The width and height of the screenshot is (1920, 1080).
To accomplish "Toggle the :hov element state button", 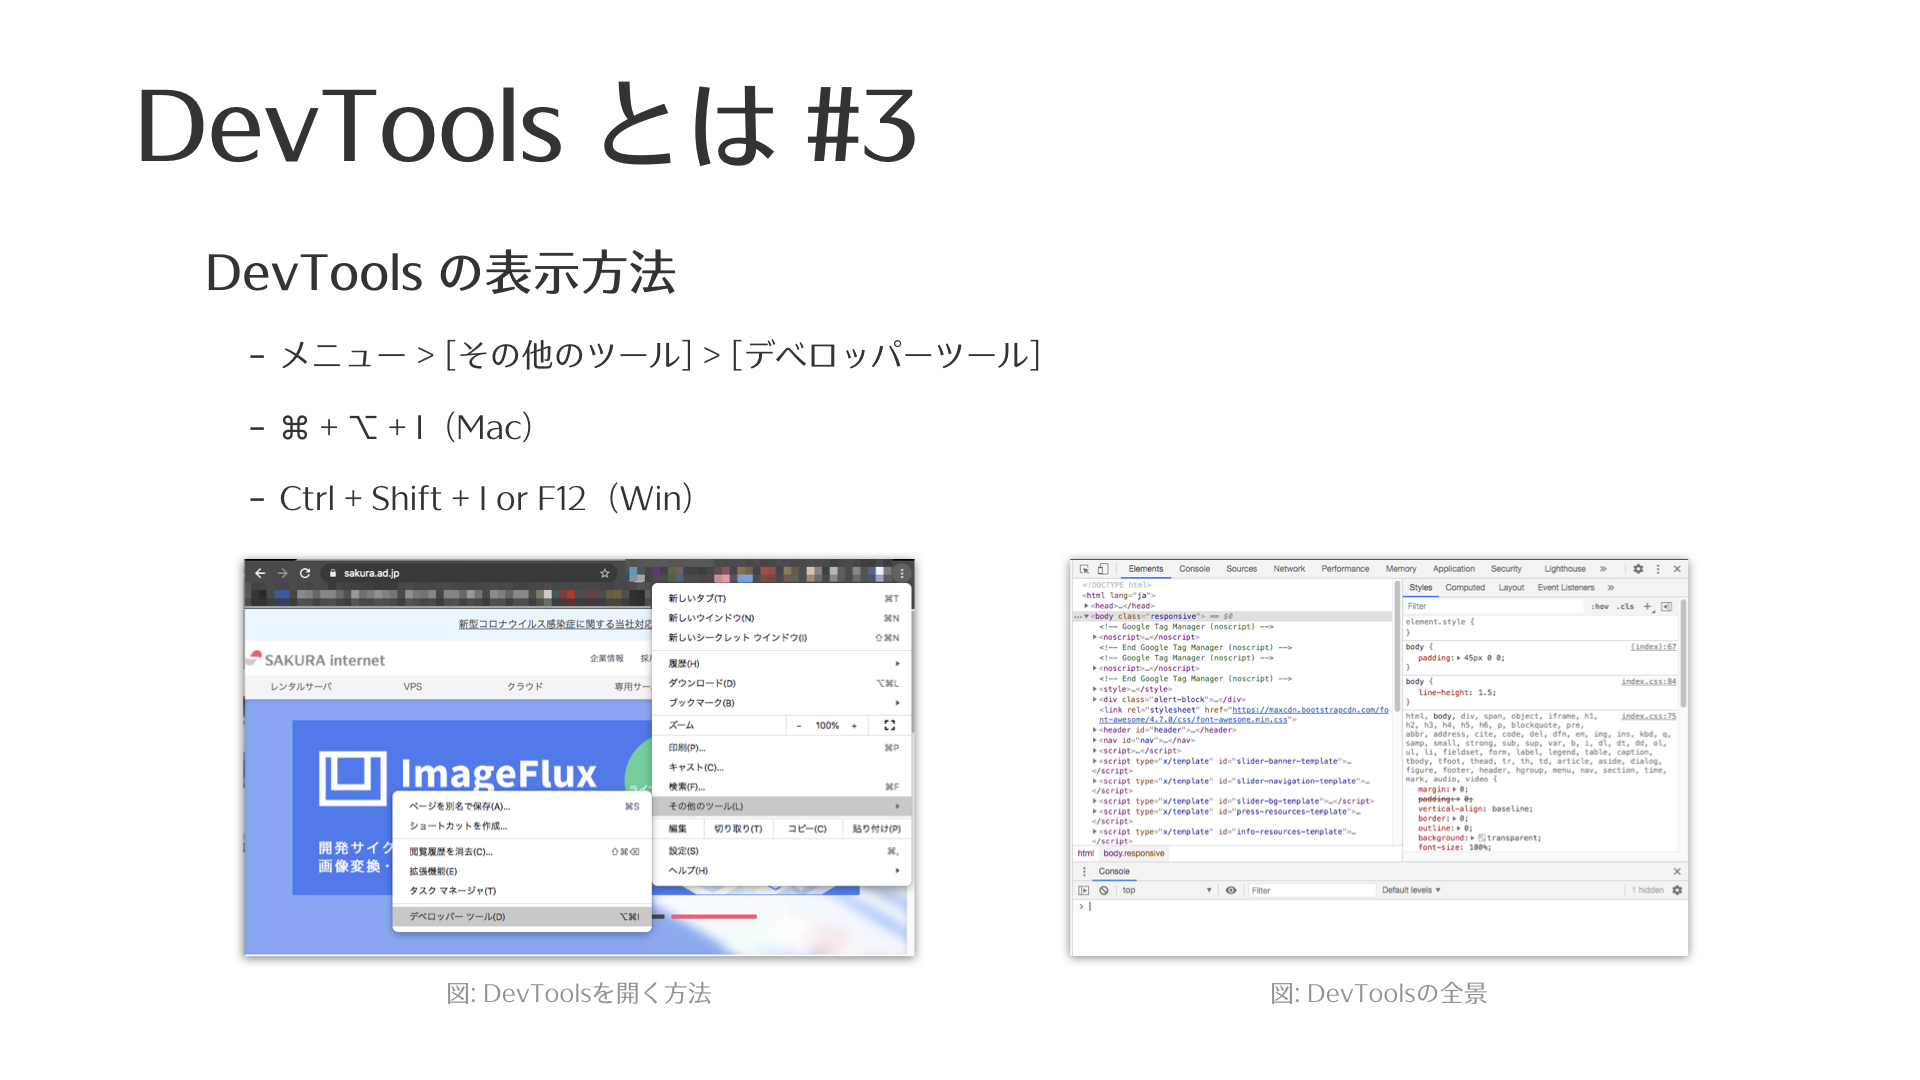I will (1600, 606).
